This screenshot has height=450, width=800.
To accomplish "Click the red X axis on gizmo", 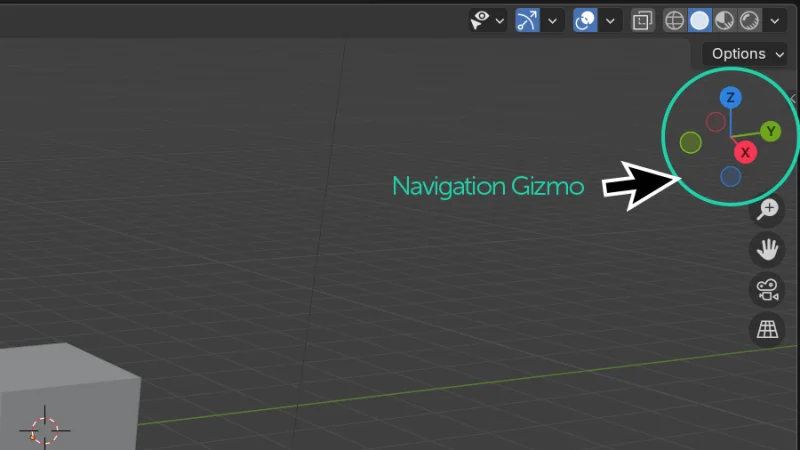I will [745, 152].
